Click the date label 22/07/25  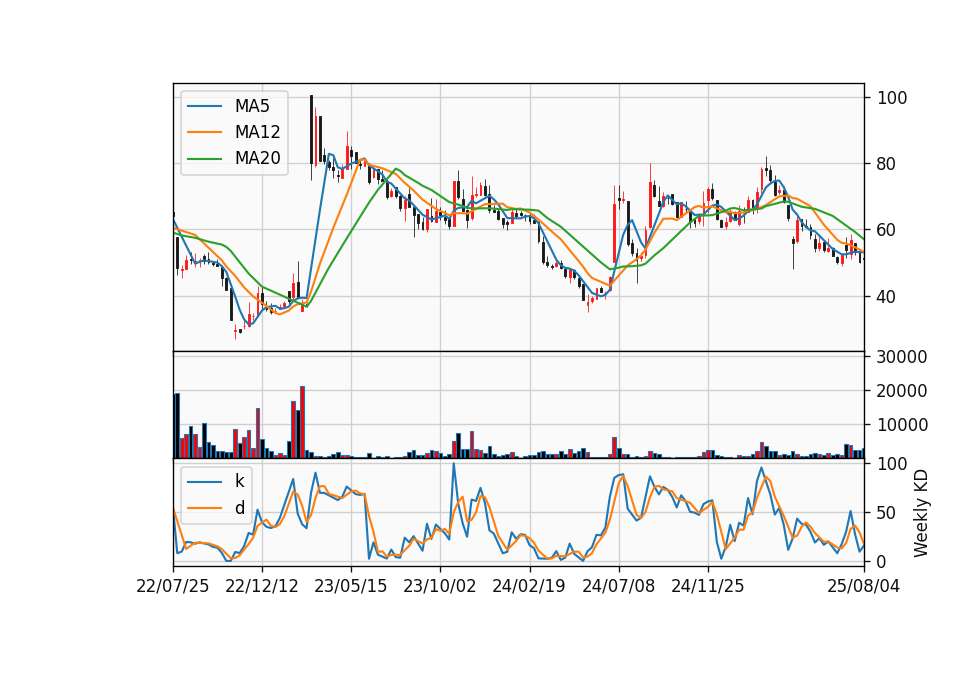[173, 586]
